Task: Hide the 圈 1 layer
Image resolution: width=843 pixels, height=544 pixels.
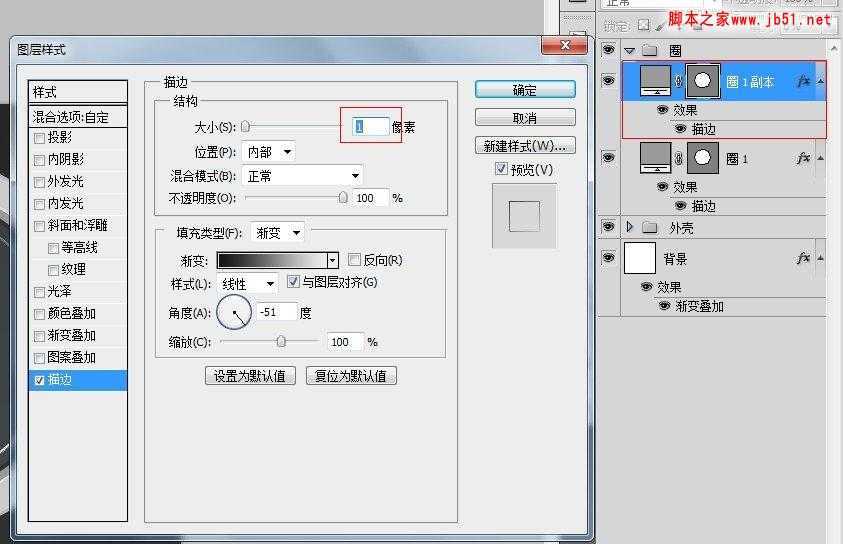Action: click(608, 158)
